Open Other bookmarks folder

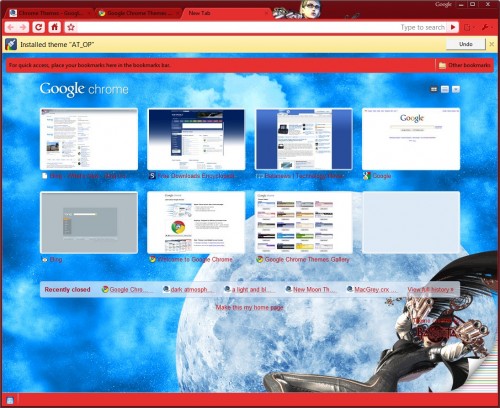[465, 65]
